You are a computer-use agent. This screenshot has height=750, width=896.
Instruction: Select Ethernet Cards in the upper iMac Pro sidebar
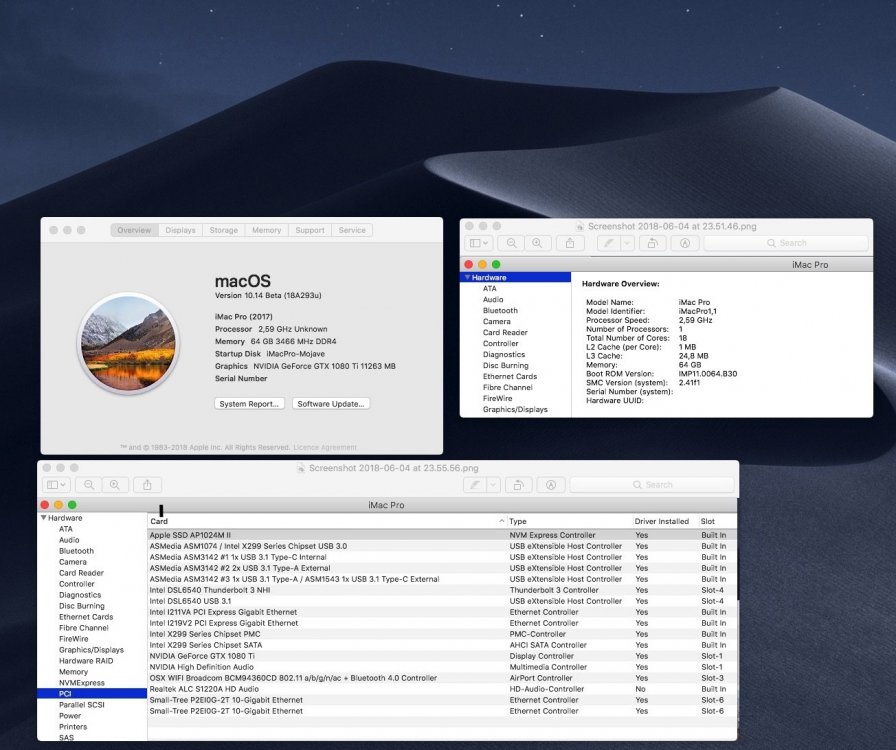(510, 376)
